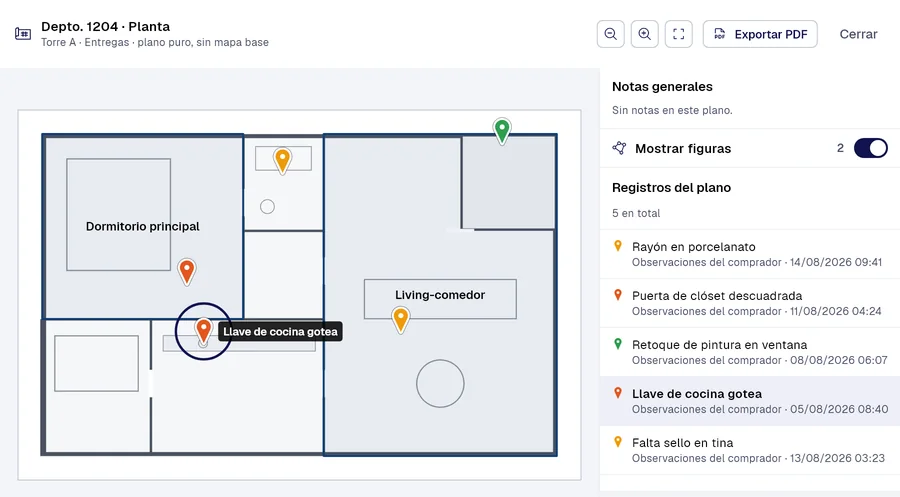The width and height of the screenshot is (900, 497).
Task: Open the Retoque de pintura en ventana record
Action: click(750, 352)
